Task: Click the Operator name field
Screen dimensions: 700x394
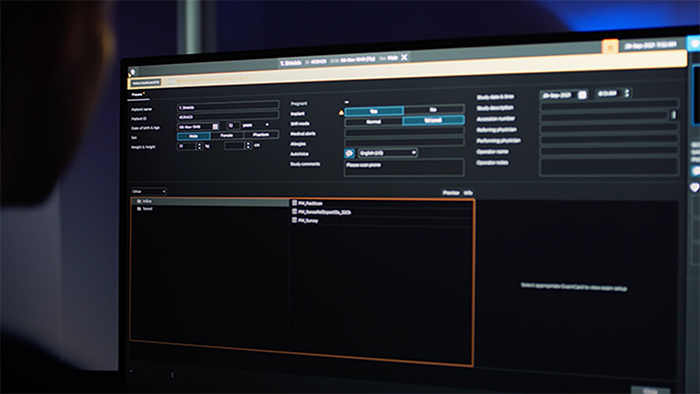Action: pos(610,150)
